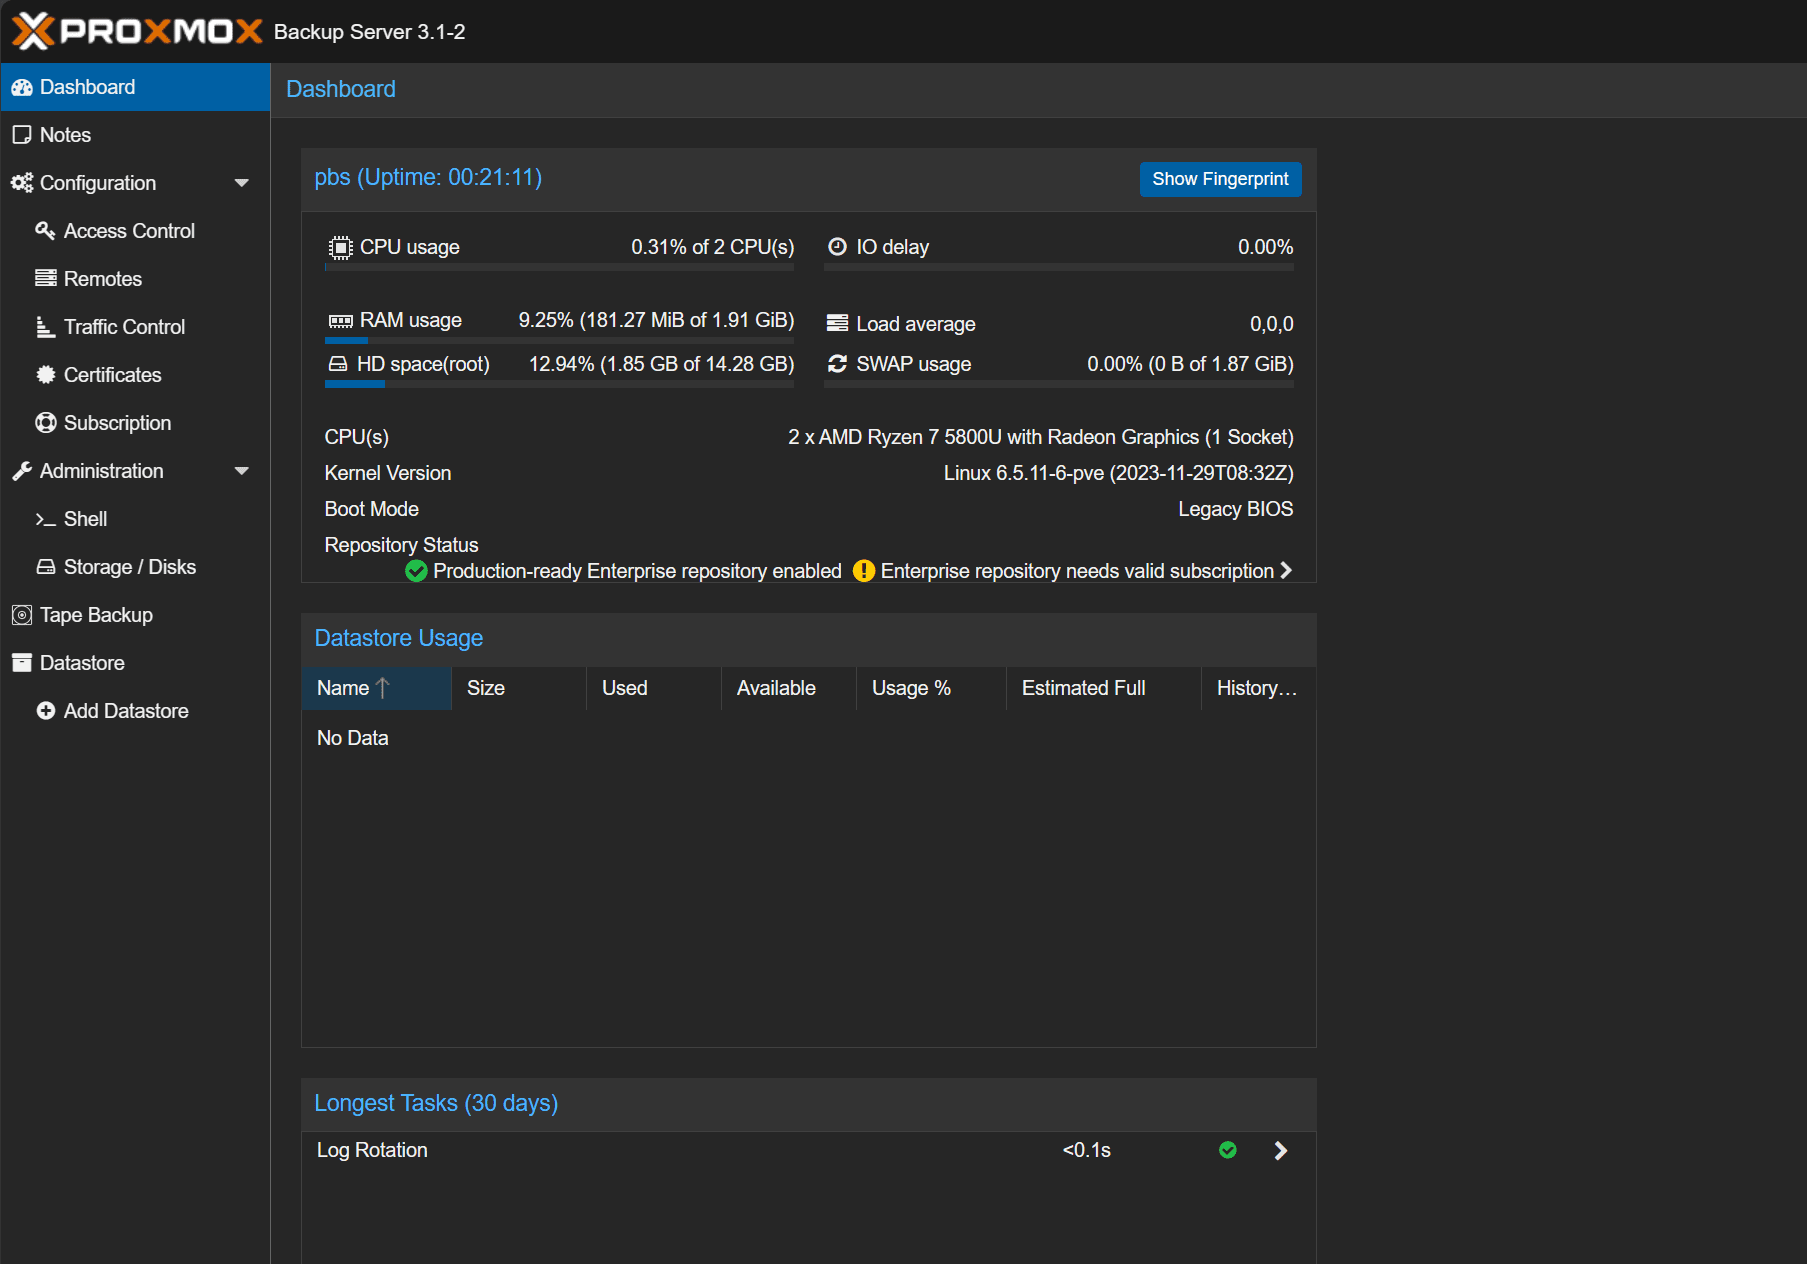This screenshot has height=1264, width=1807.
Task: Click the Access Control key icon
Action: (45, 231)
